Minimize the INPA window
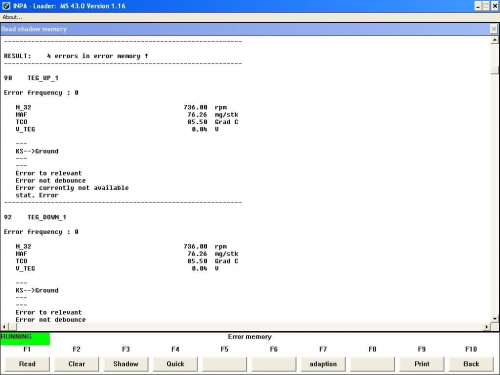 pyautogui.click(x=478, y=6)
